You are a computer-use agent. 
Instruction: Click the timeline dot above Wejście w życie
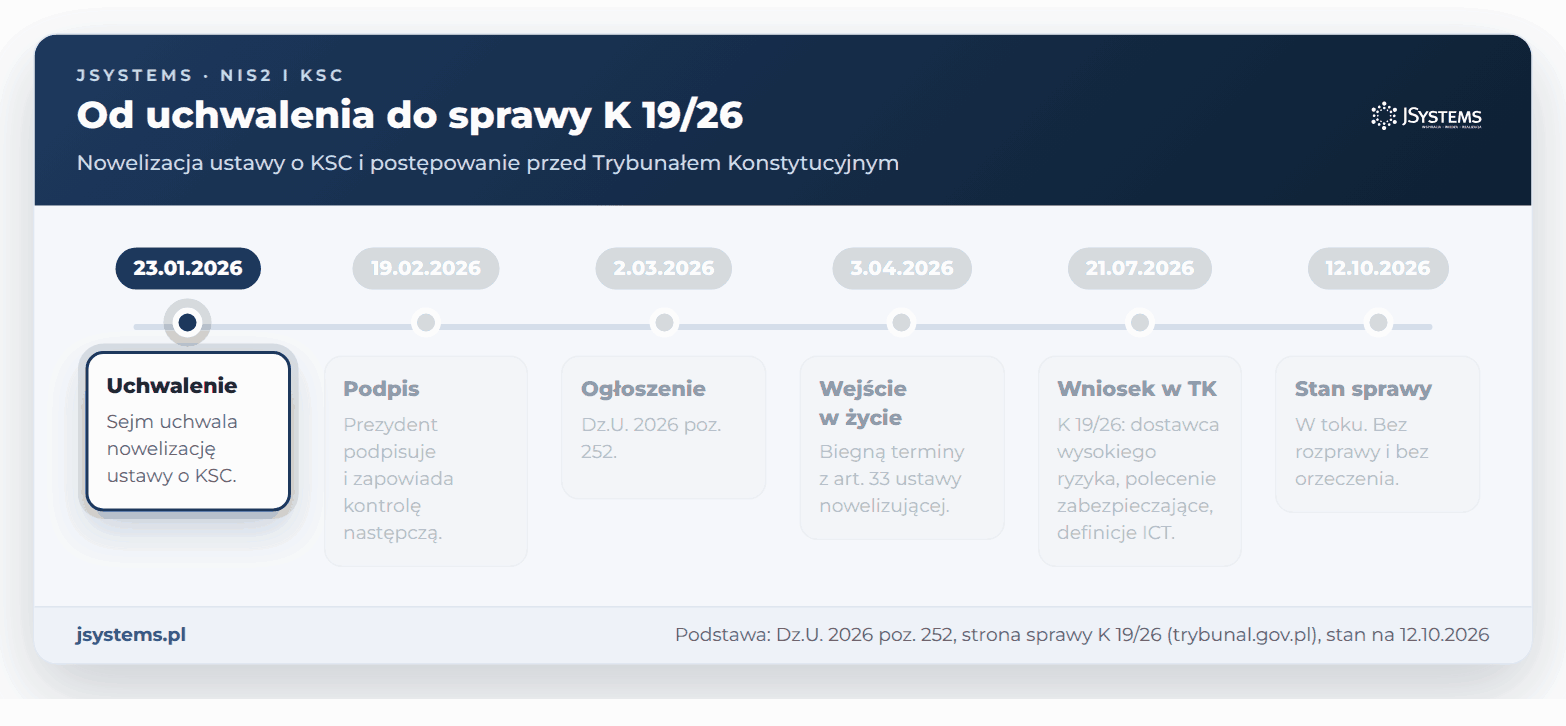902,322
